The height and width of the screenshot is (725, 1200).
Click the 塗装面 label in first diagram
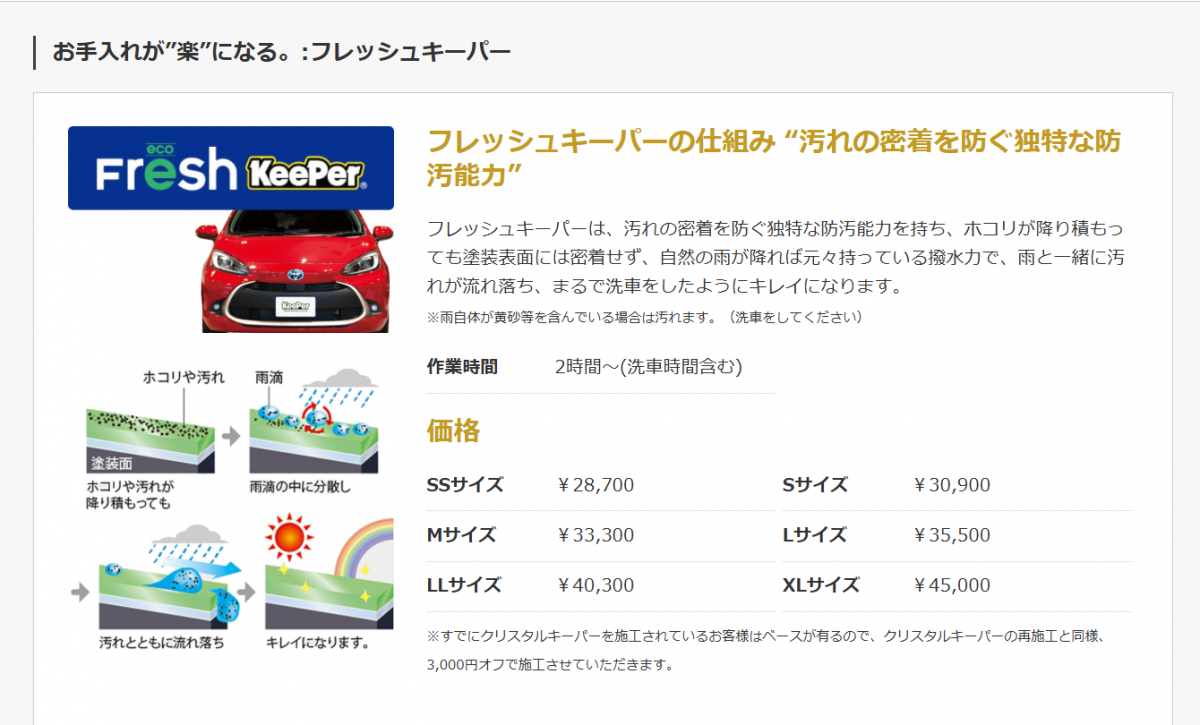111,464
